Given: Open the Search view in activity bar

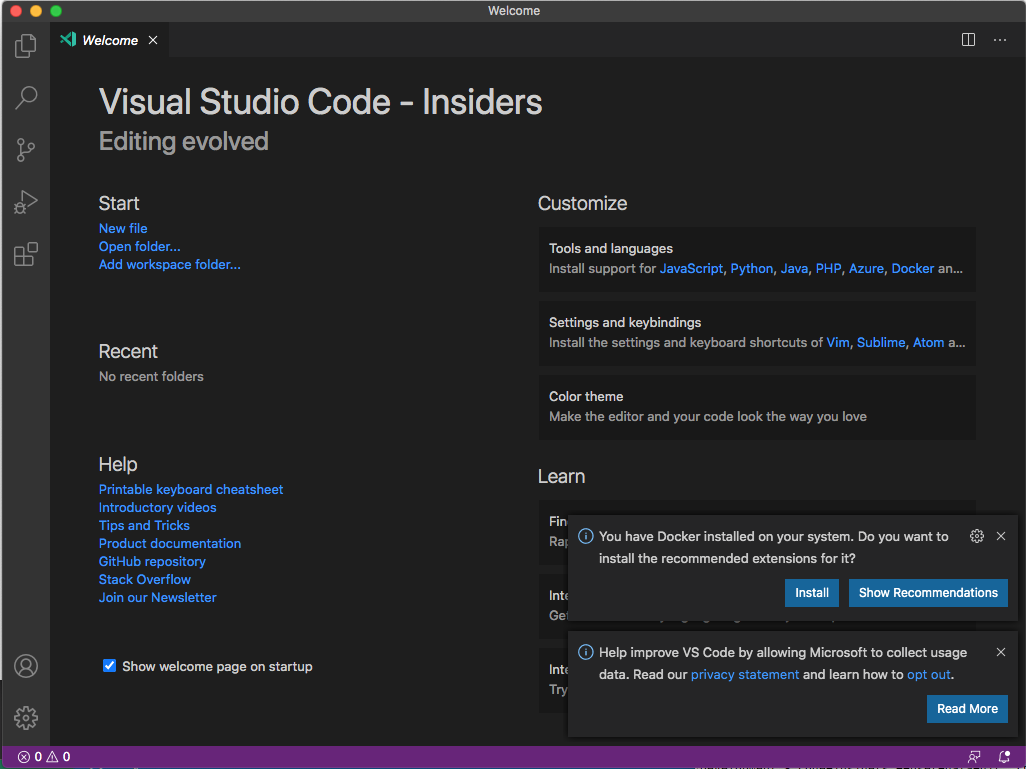Looking at the screenshot, I should (x=26, y=98).
